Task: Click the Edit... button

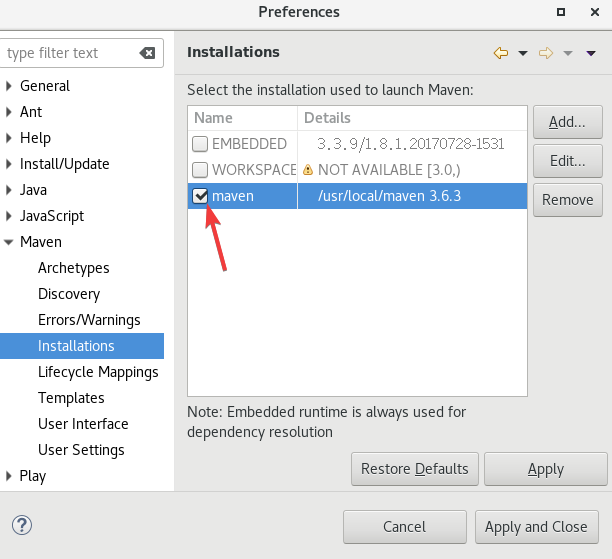Action: tap(568, 161)
